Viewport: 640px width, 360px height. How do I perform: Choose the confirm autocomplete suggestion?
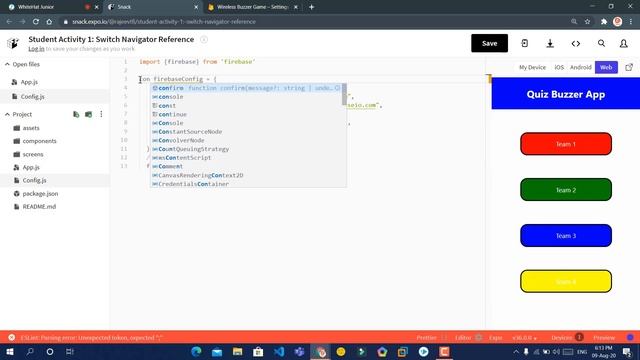point(247,88)
